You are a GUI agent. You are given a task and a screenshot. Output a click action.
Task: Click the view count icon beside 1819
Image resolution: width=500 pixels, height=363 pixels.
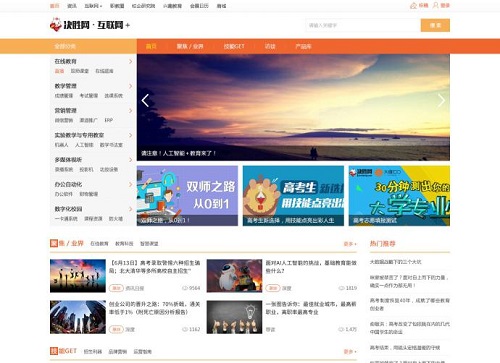(x=342, y=288)
